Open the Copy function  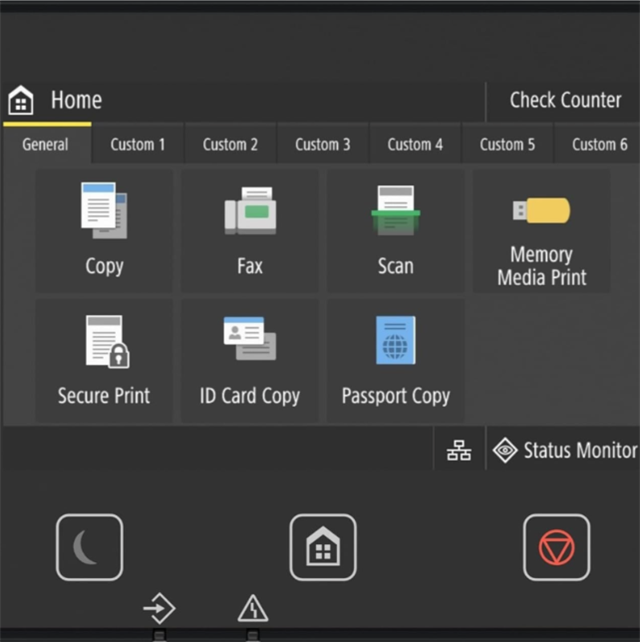(x=104, y=231)
